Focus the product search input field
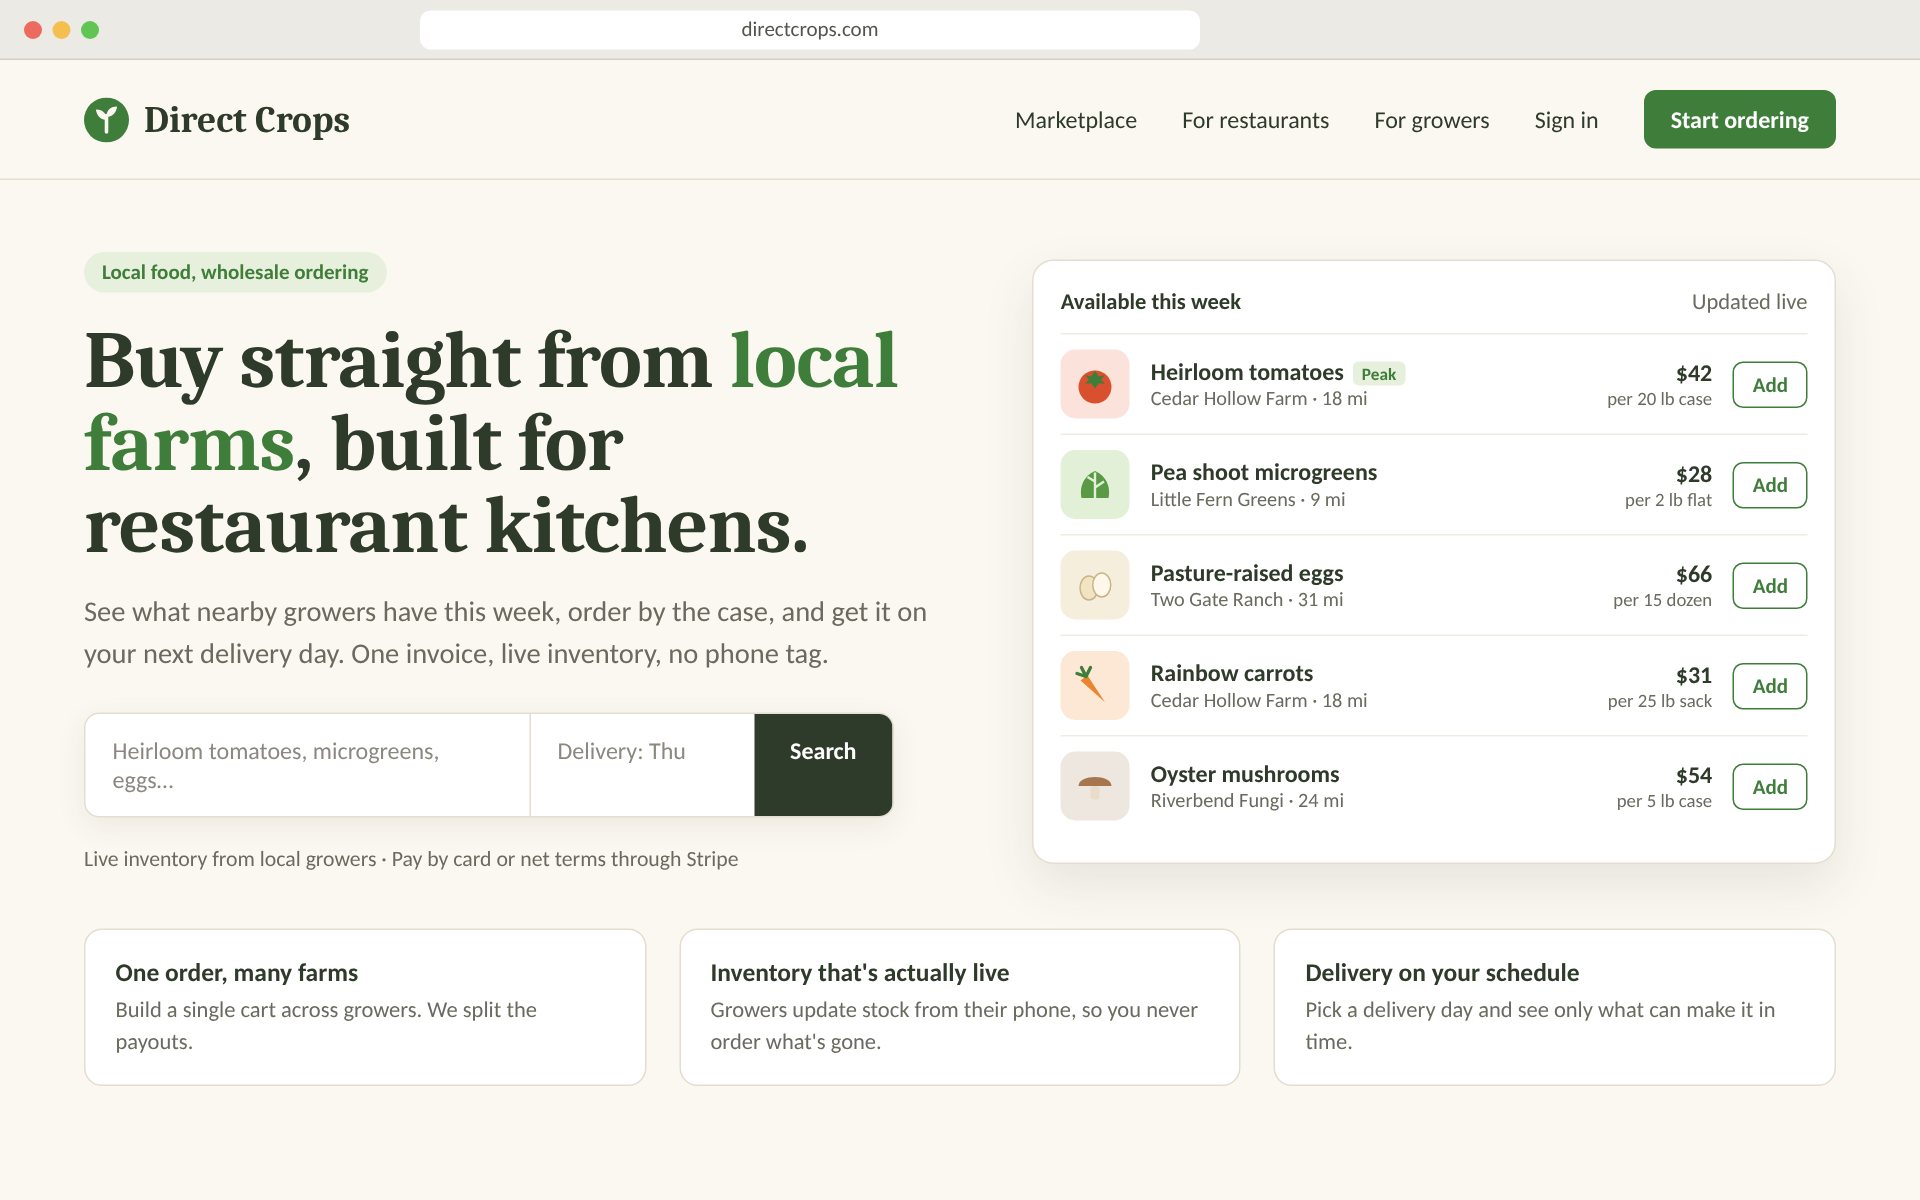The width and height of the screenshot is (1920, 1200). pyautogui.click(x=308, y=765)
